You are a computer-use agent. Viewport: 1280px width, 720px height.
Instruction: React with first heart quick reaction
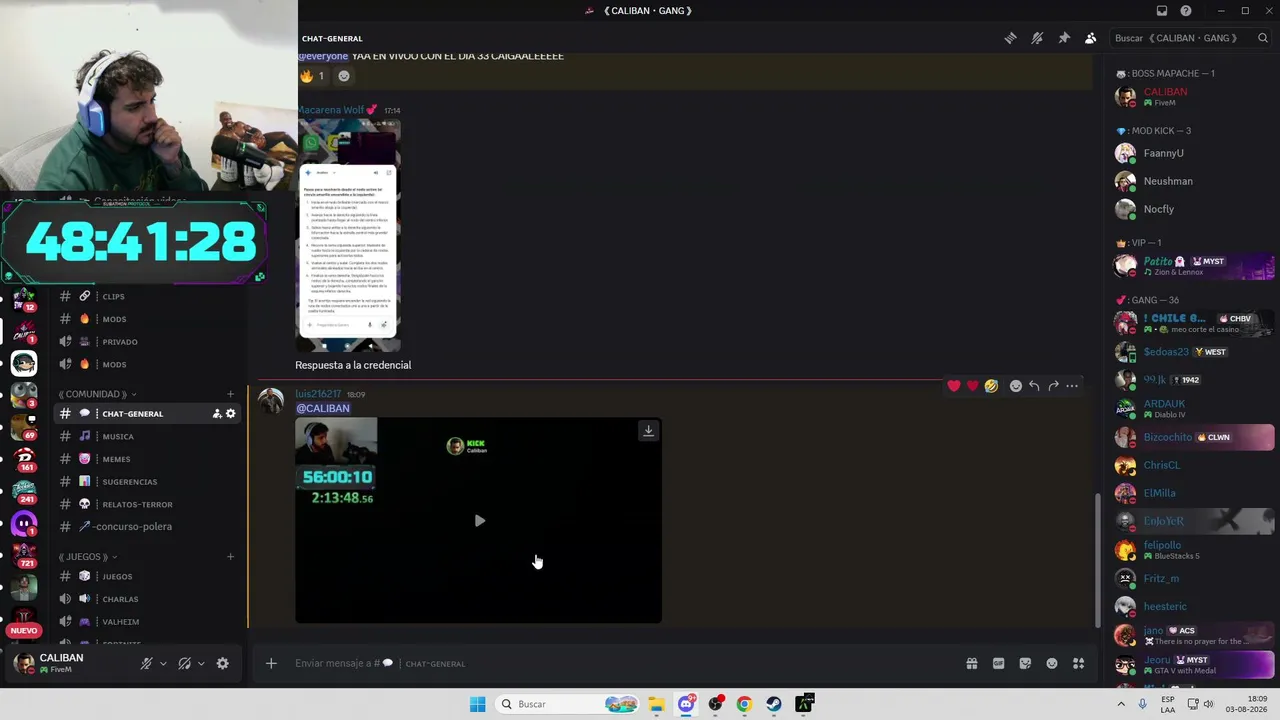click(x=954, y=386)
